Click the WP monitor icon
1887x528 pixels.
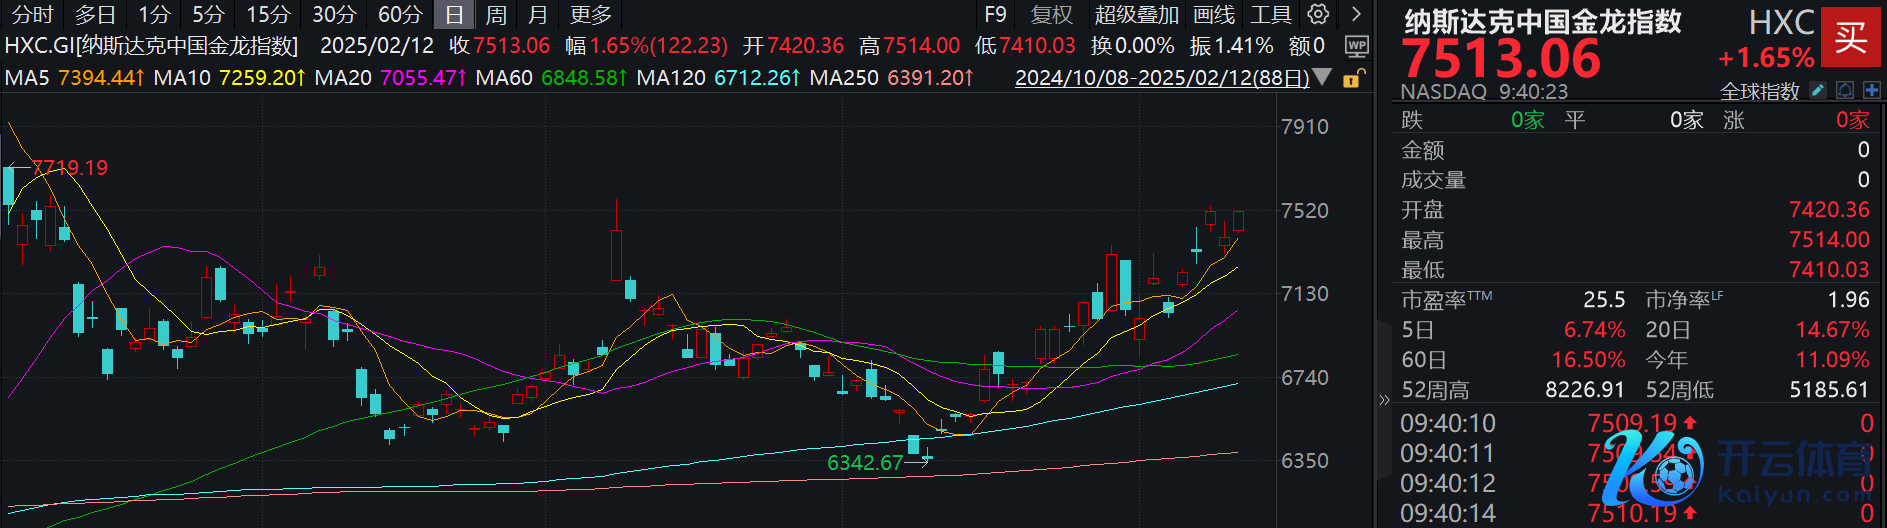[1356, 46]
